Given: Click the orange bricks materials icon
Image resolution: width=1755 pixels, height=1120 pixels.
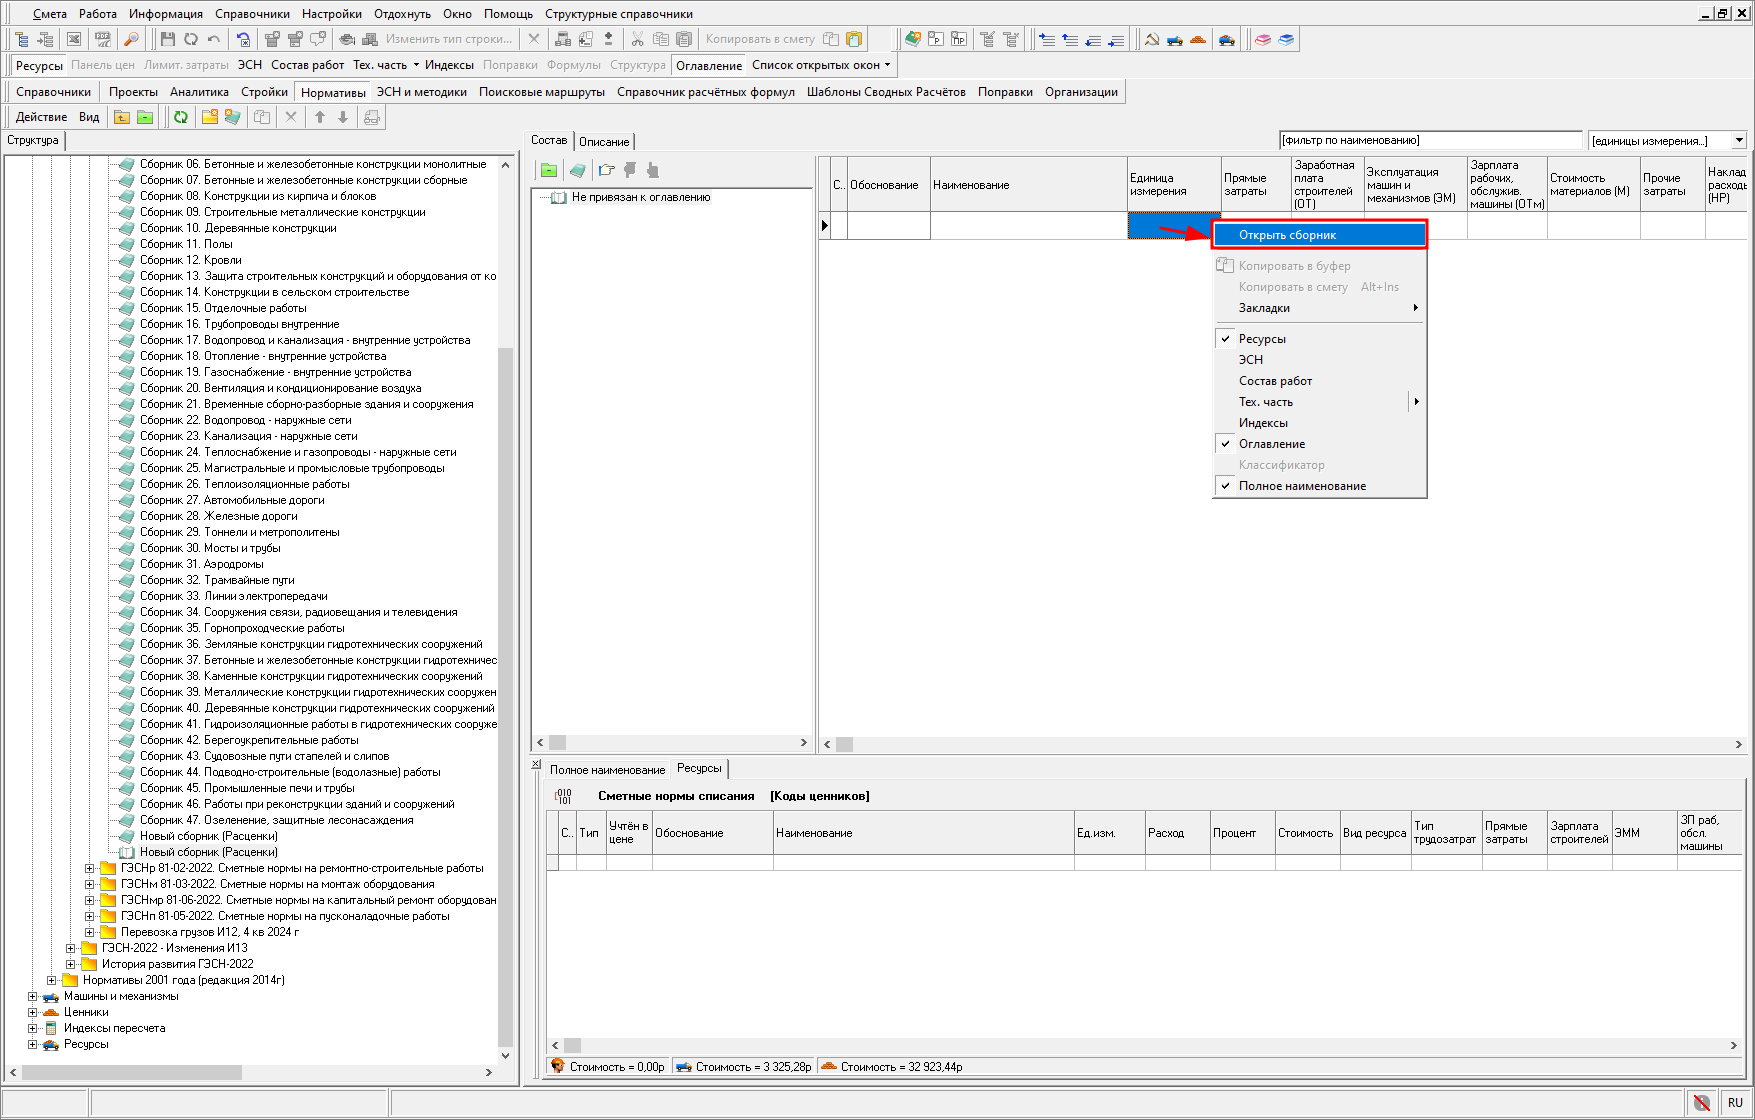Looking at the screenshot, I should click(1198, 39).
